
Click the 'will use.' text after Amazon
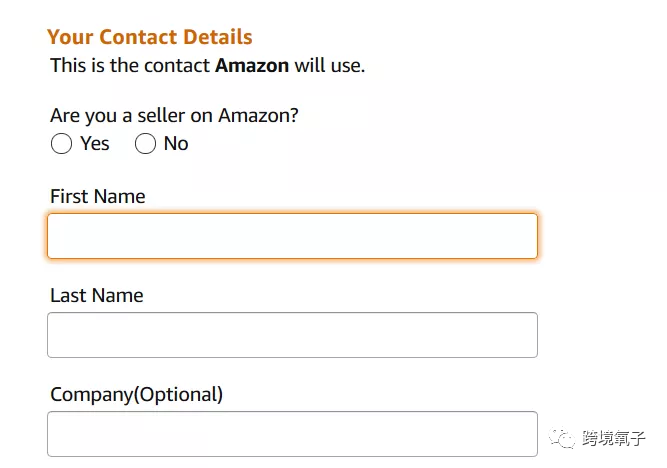point(329,67)
